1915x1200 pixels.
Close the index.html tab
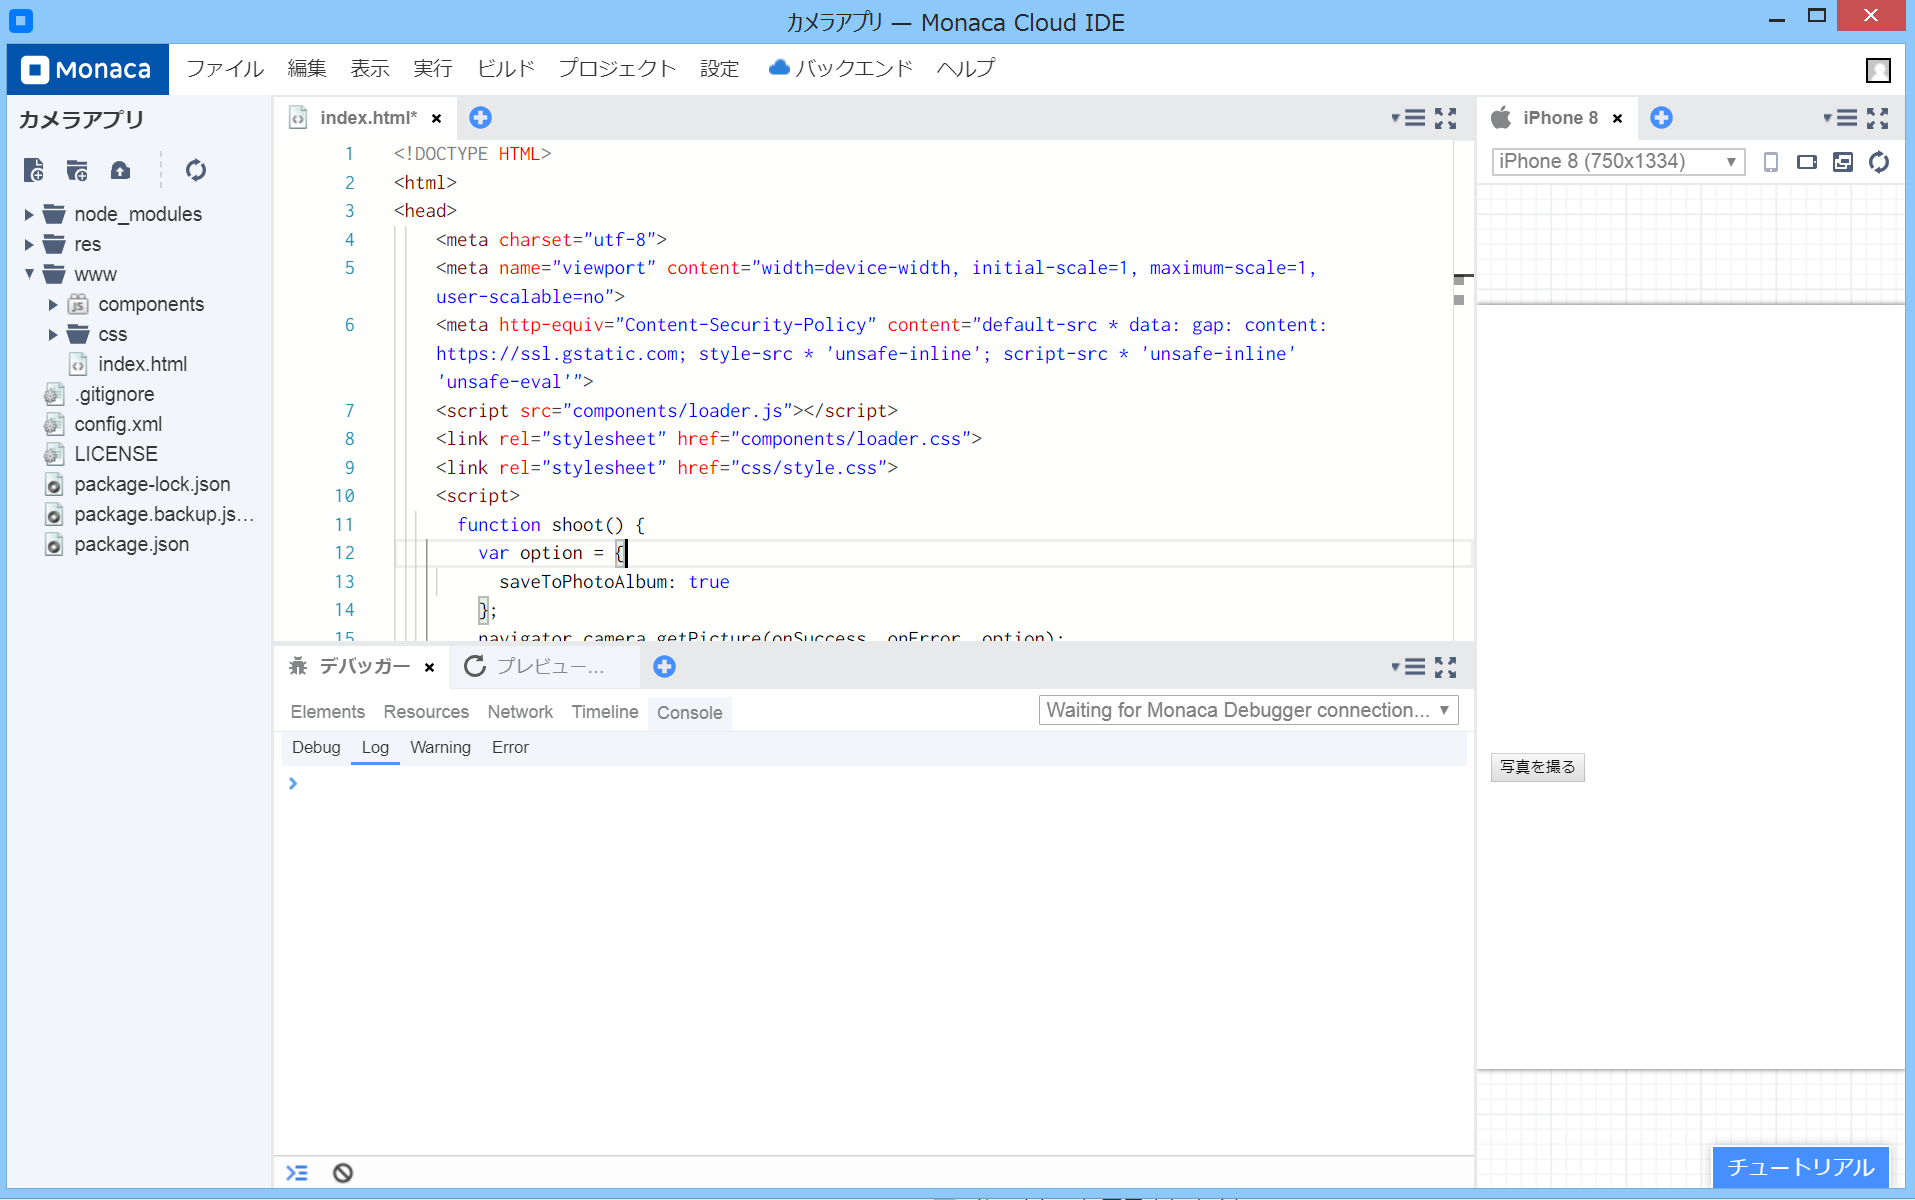tap(437, 119)
